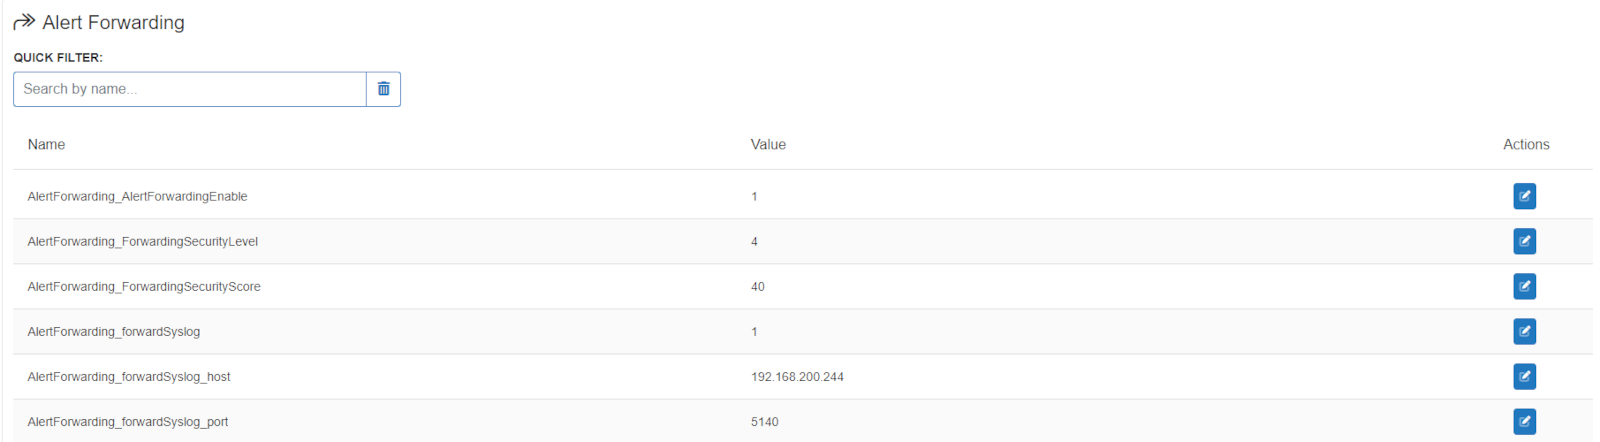This screenshot has height=442, width=1600.
Task: Click the QUICK FILTER label
Action: click(x=58, y=58)
